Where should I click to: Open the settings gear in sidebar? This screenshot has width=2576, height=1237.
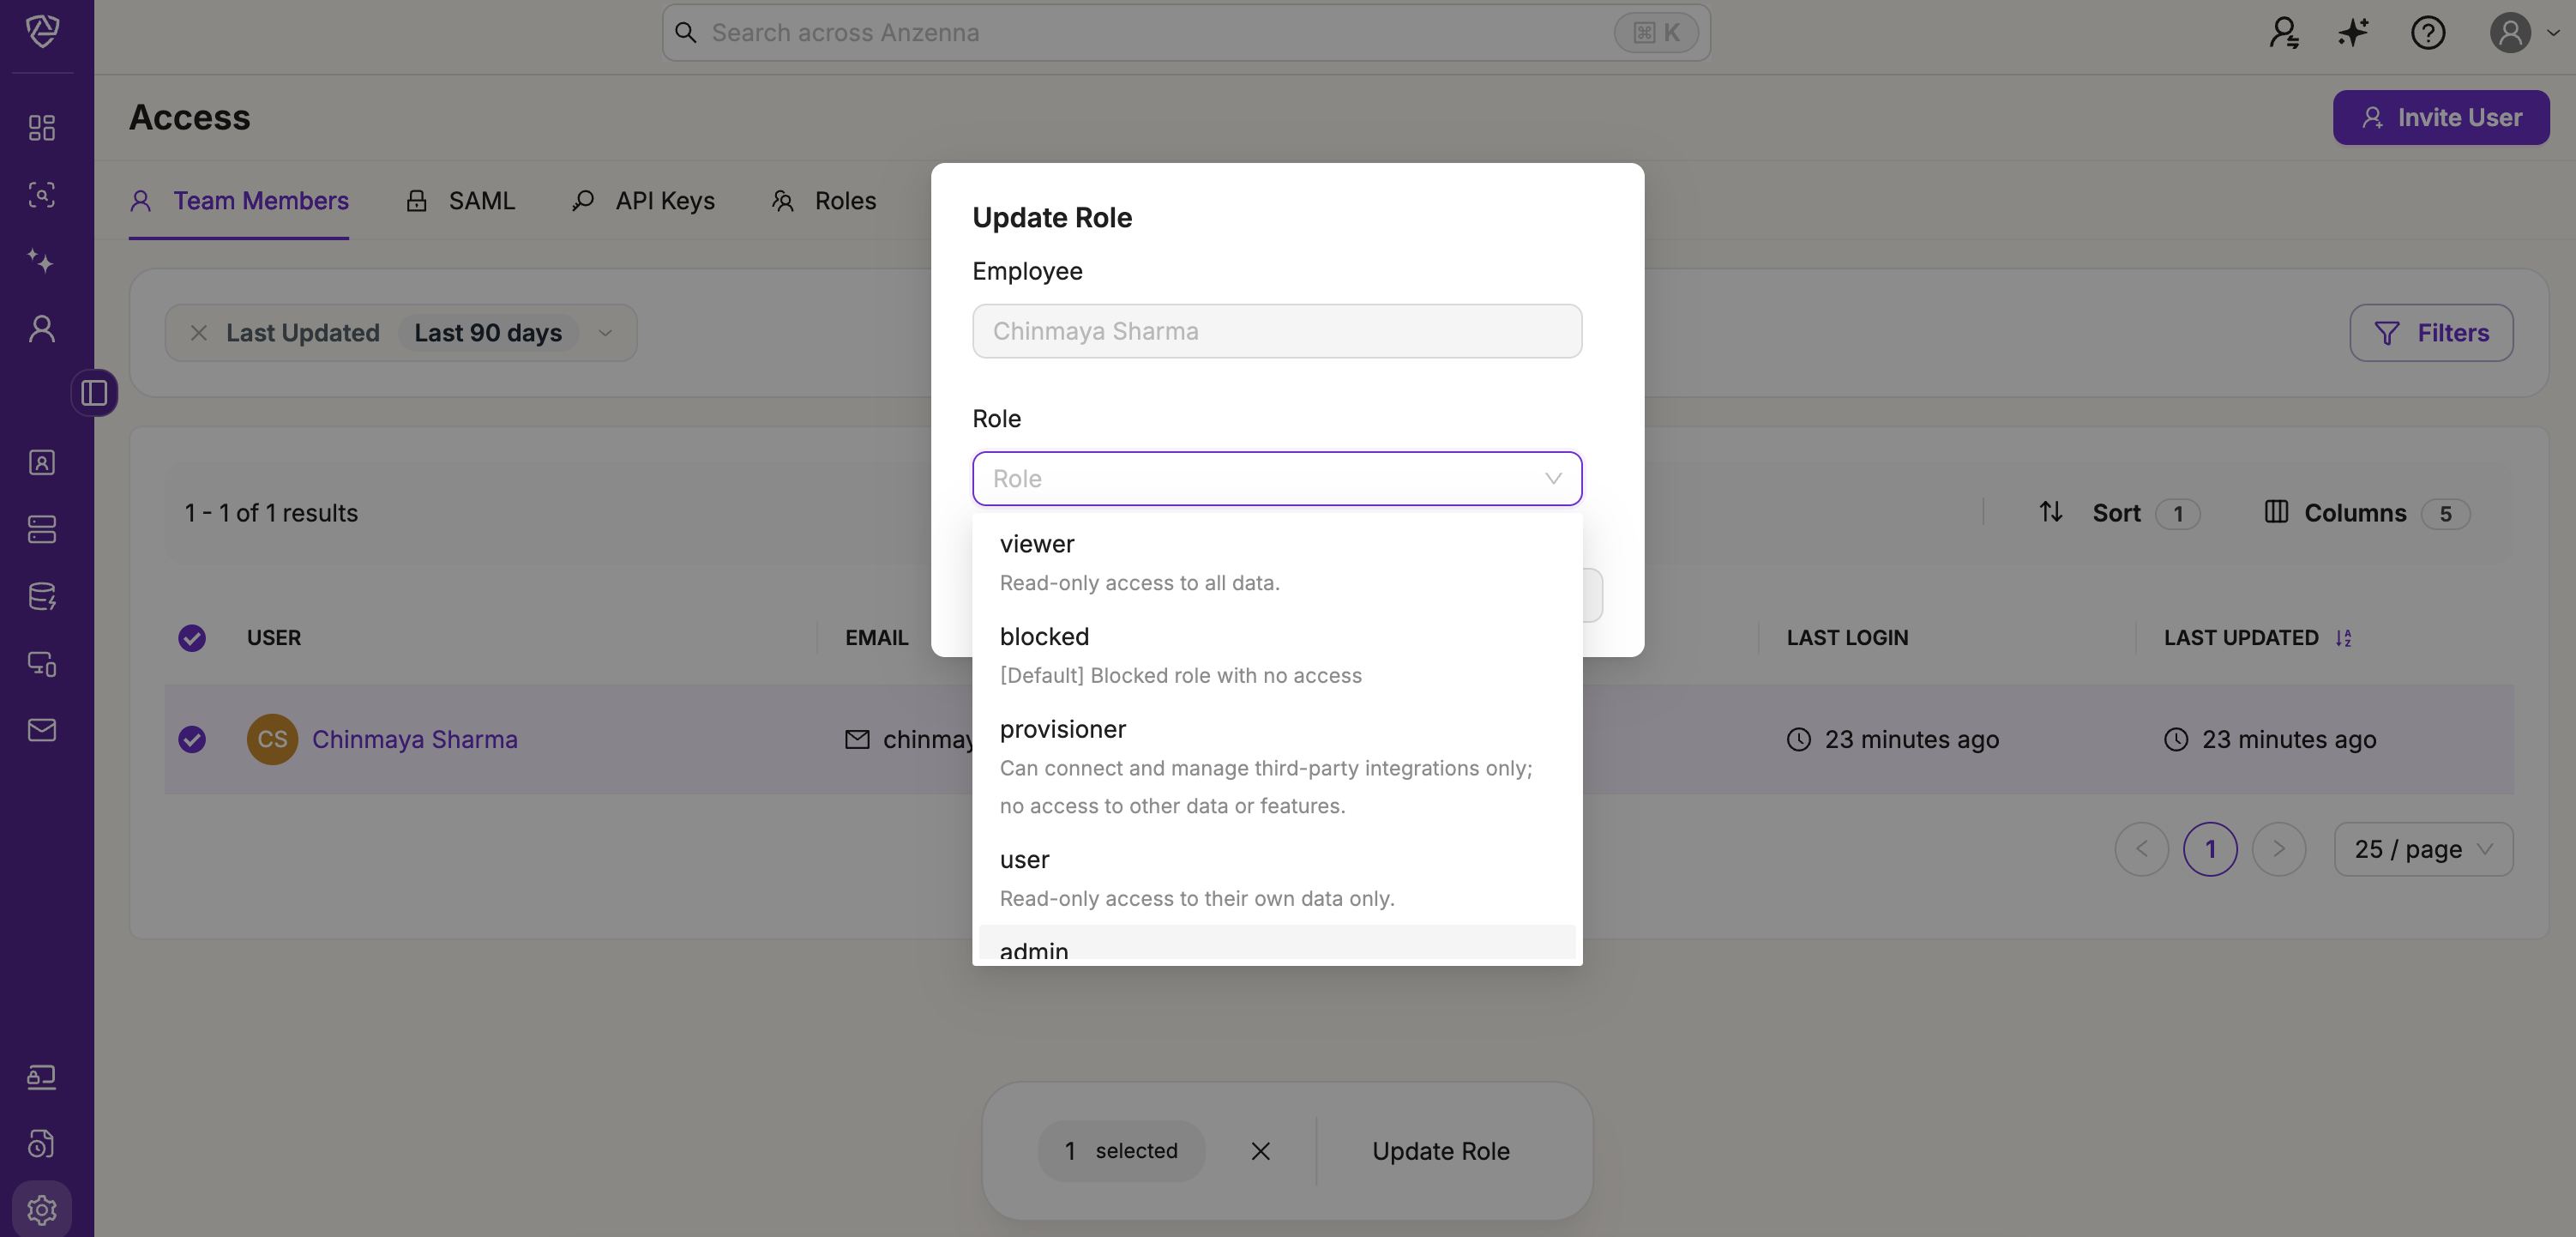click(x=41, y=1209)
